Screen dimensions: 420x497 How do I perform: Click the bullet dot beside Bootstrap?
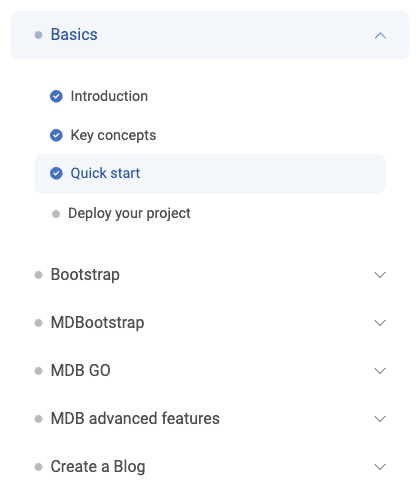(39, 275)
